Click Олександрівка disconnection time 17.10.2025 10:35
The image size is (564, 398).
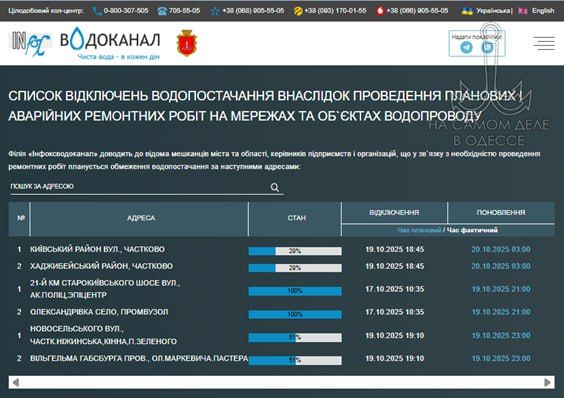pyautogui.click(x=395, y=312)
